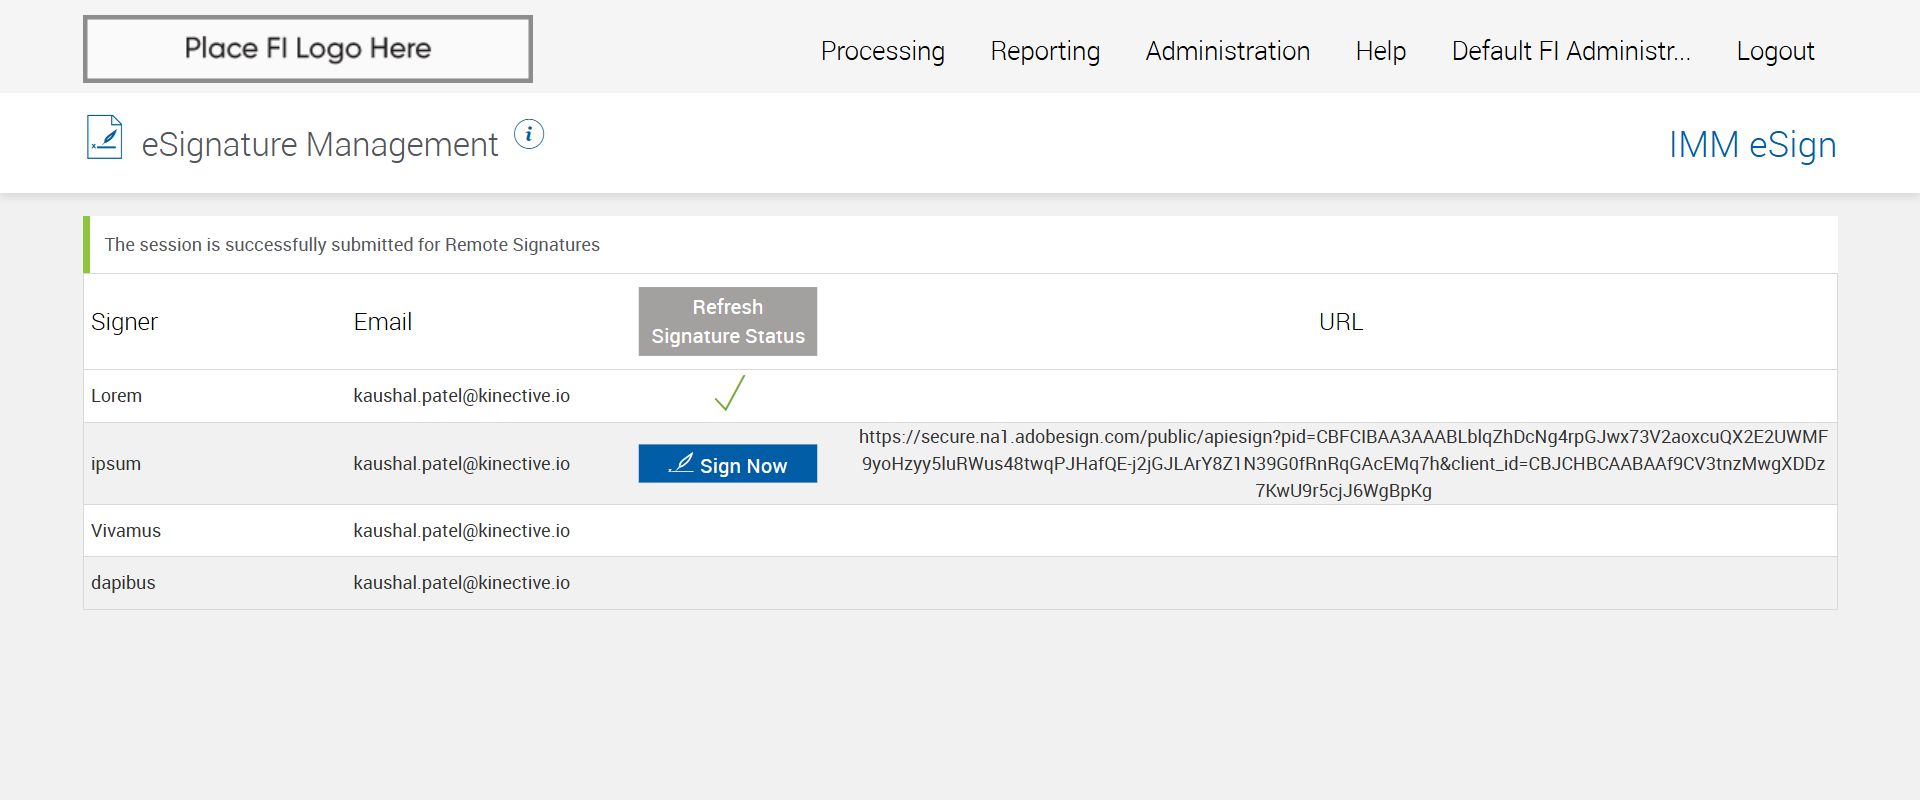Click the eSignature Management document icon
This screenshot has height=800, width=1920.
click(105, 138)
